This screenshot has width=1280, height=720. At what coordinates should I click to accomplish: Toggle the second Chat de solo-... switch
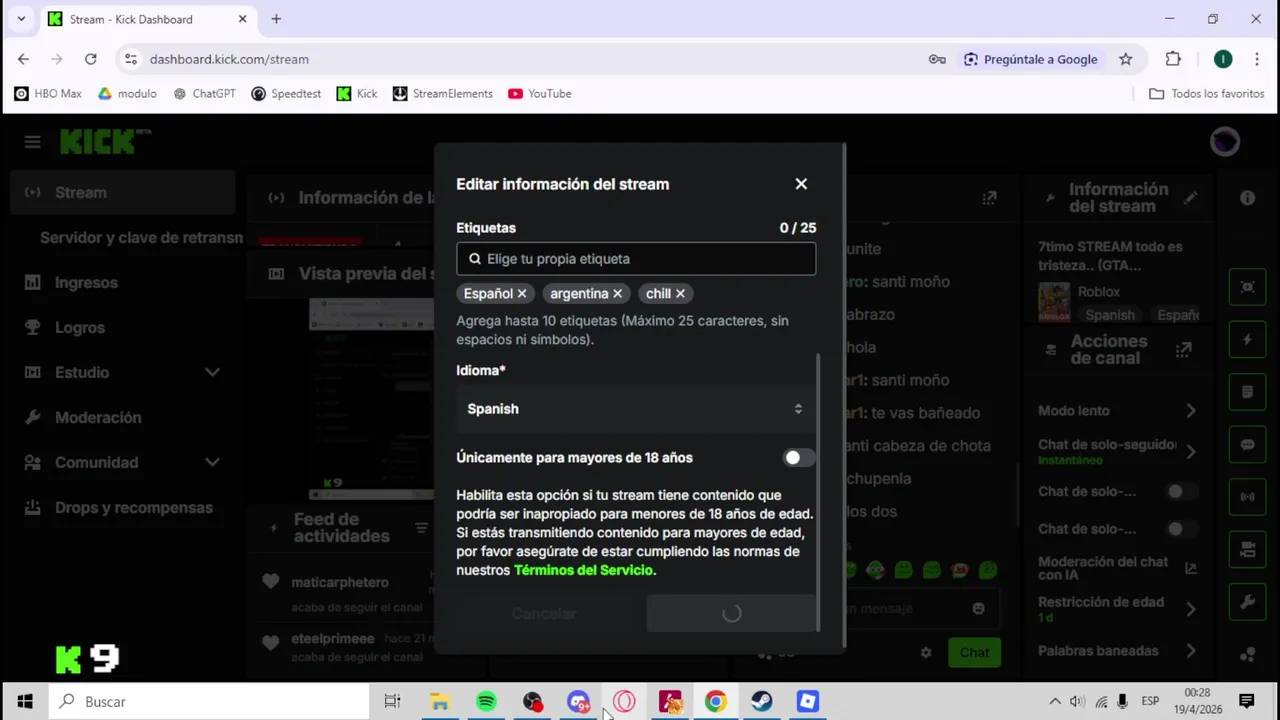click(1181, 529)
